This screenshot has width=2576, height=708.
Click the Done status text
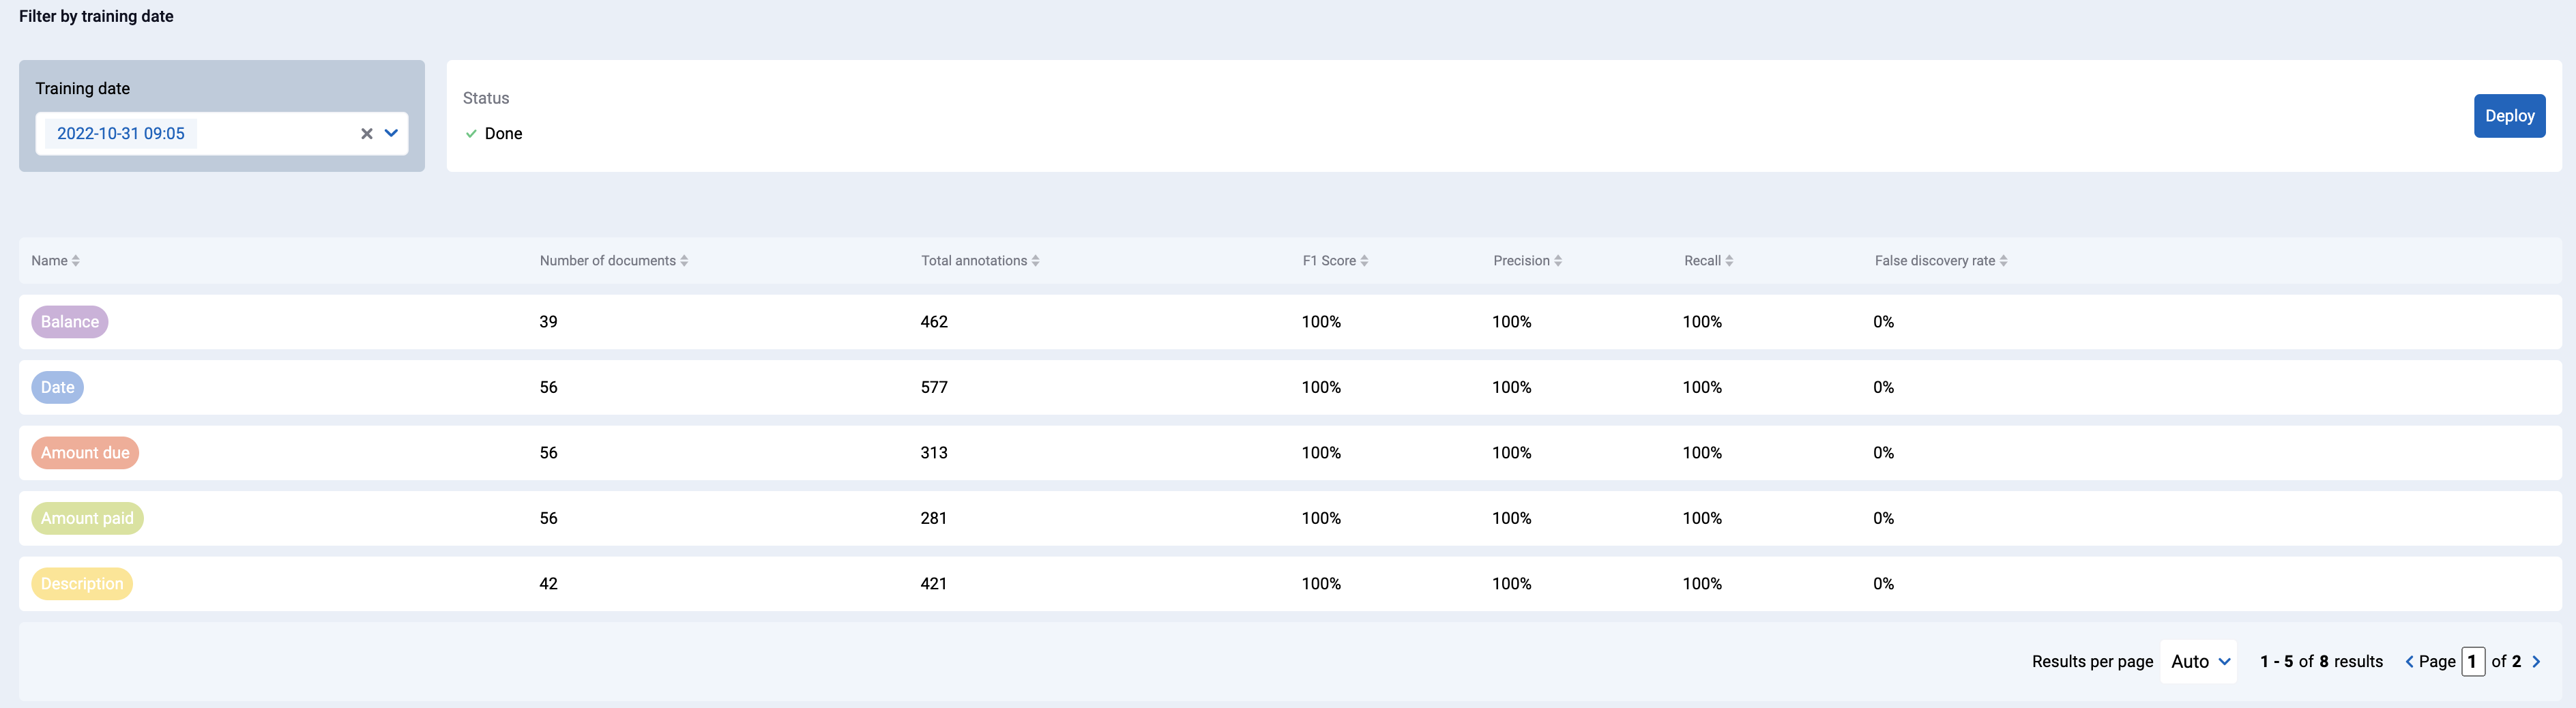coord(503,134)
